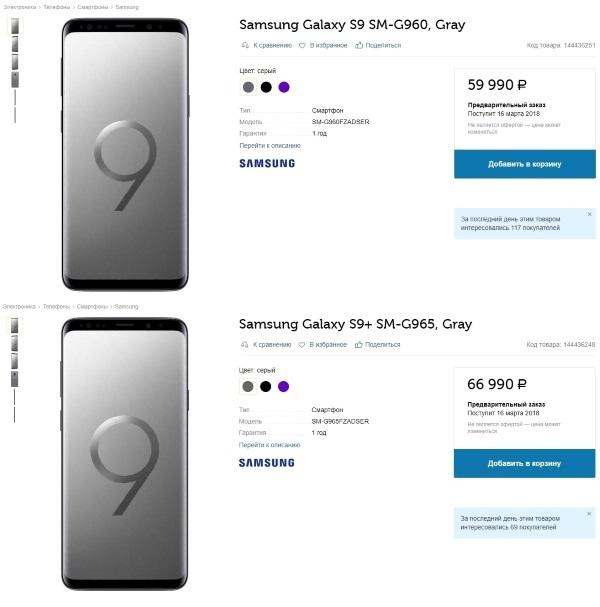Click the Samsung brand logo under Galaxy S9 specs
Viewport: 600px width, 607px height.
pyautogui.click(x=267, y=163)
